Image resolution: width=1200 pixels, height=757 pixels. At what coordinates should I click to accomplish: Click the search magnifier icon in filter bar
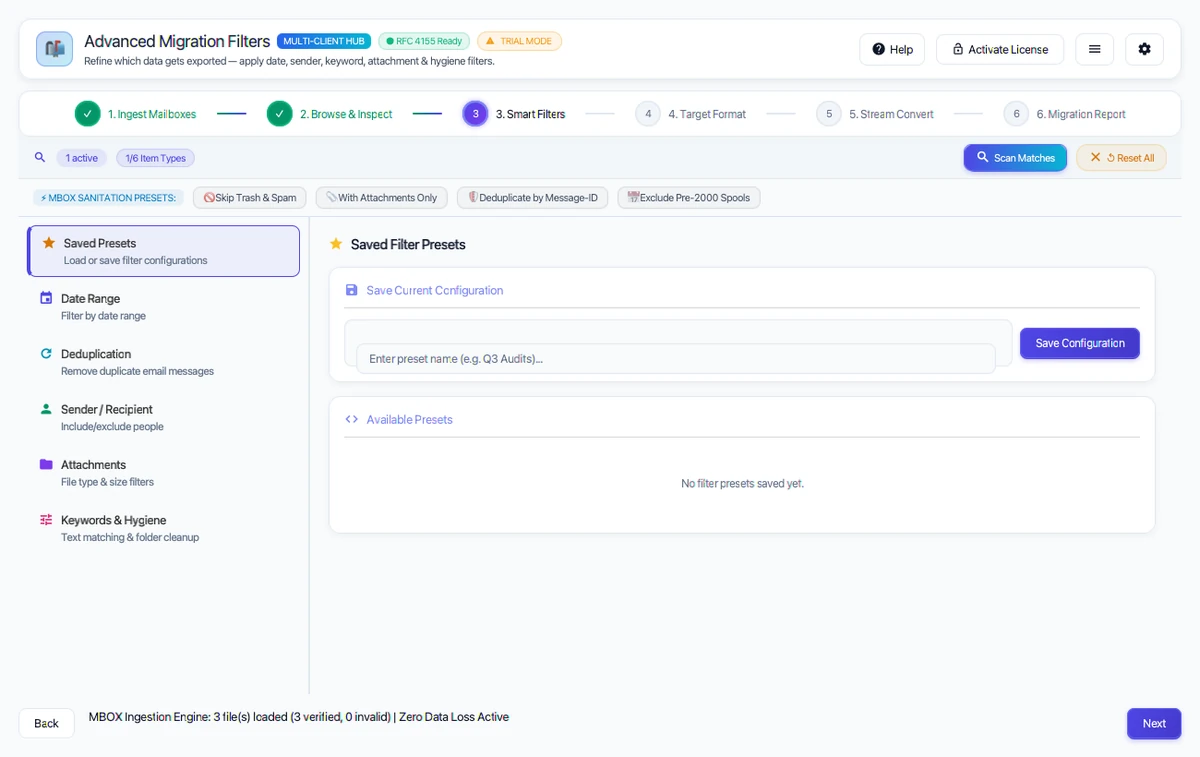pyautogui.click(x=40, y=157)
